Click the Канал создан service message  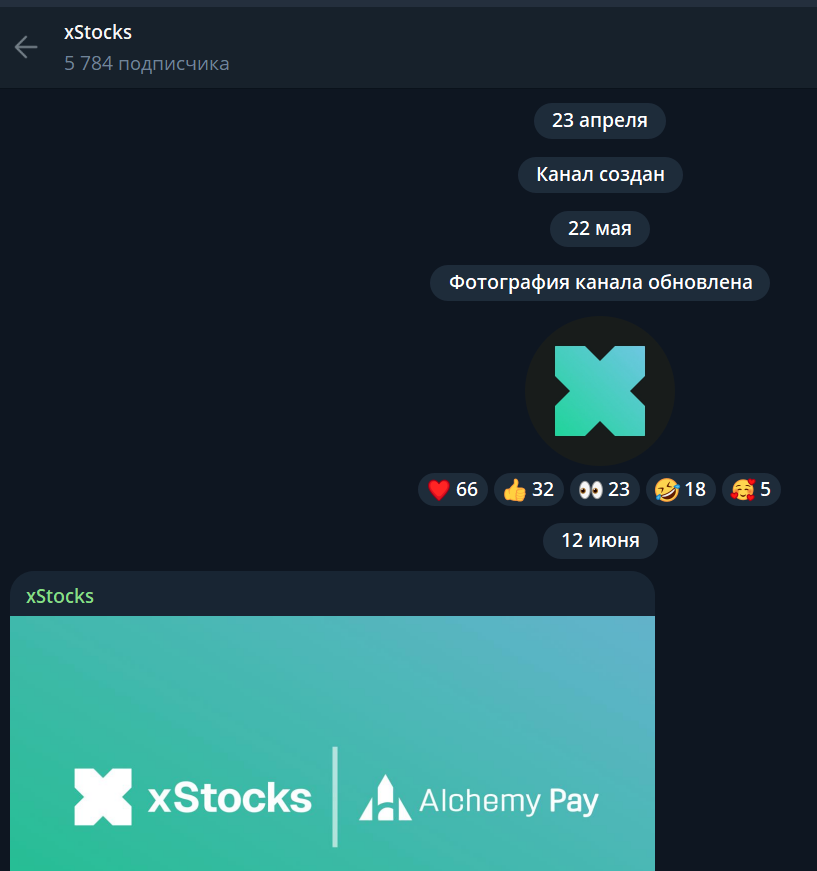click(600, 174)
